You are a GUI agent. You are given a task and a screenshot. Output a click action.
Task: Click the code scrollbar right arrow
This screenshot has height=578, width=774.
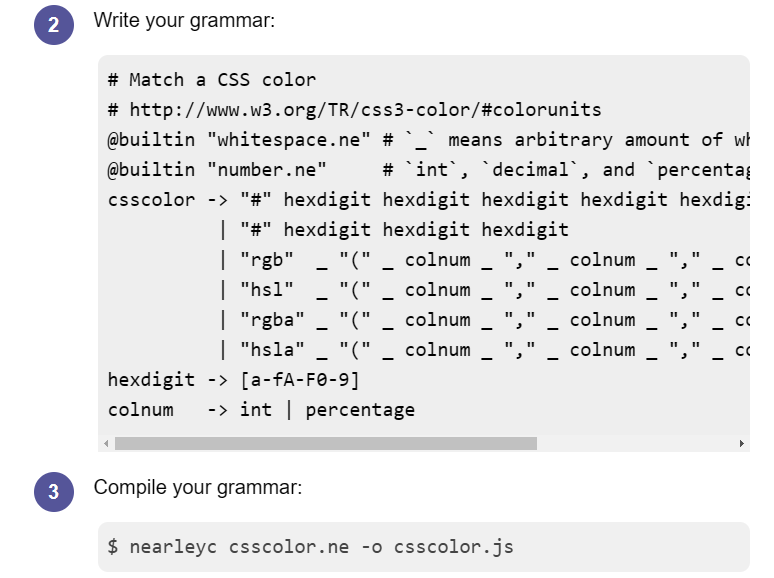[741, 443]
